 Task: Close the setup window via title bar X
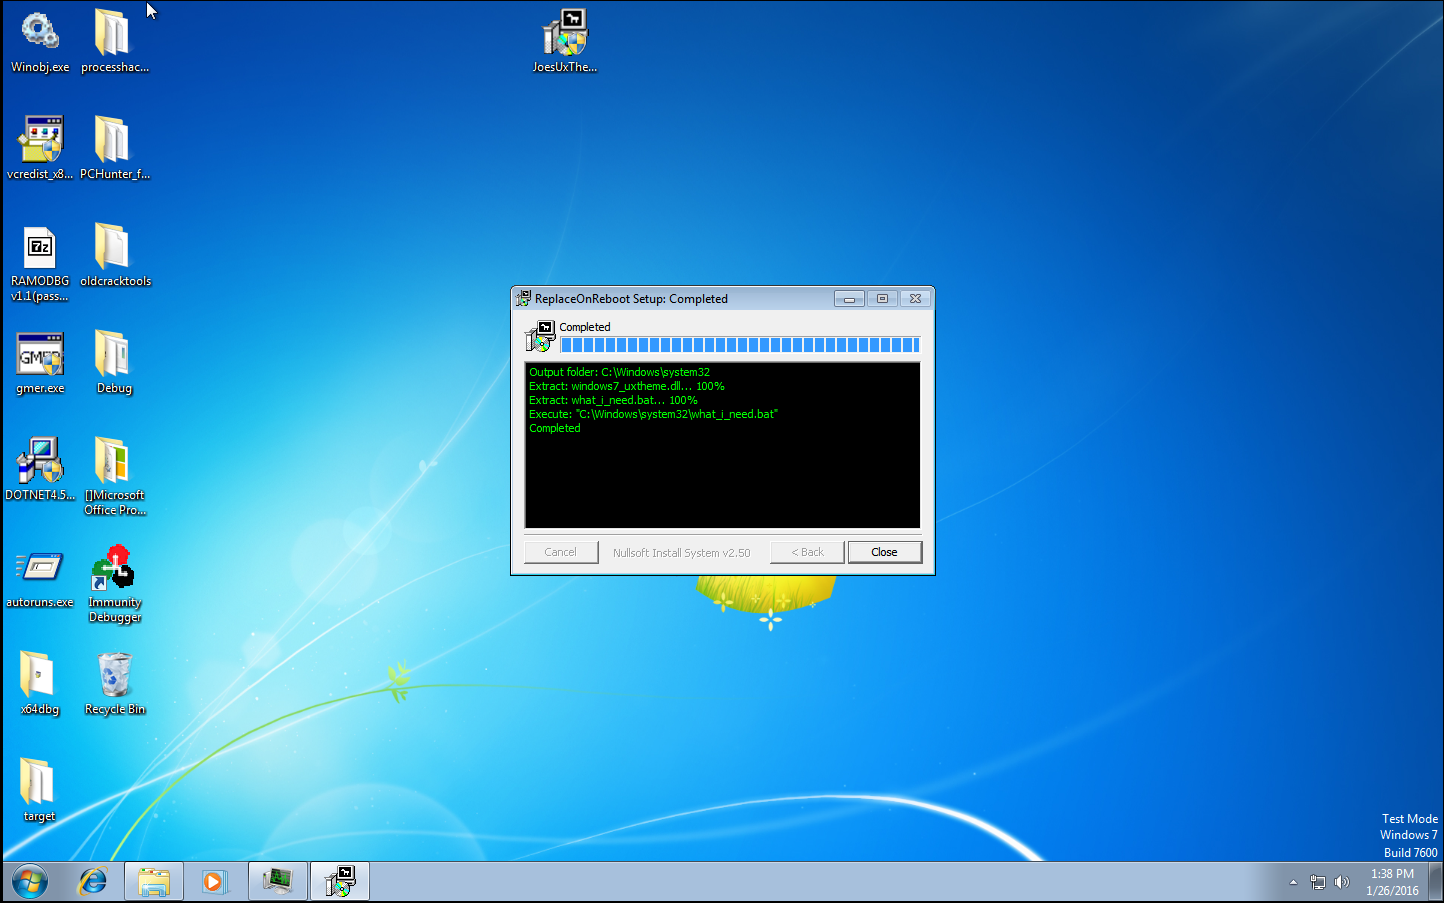coord(915,299)
